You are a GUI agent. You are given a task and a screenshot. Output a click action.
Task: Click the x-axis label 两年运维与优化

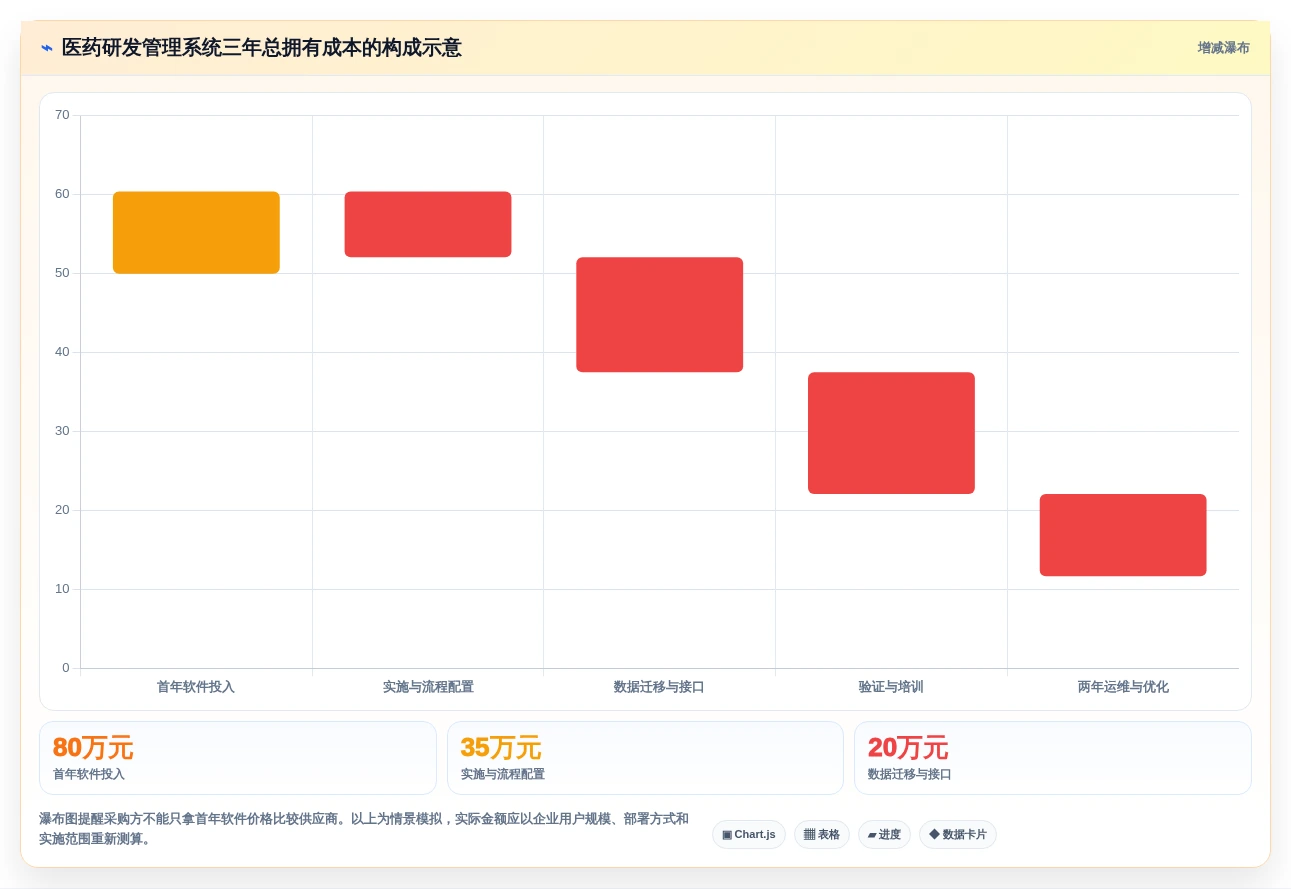(1123, 687)
